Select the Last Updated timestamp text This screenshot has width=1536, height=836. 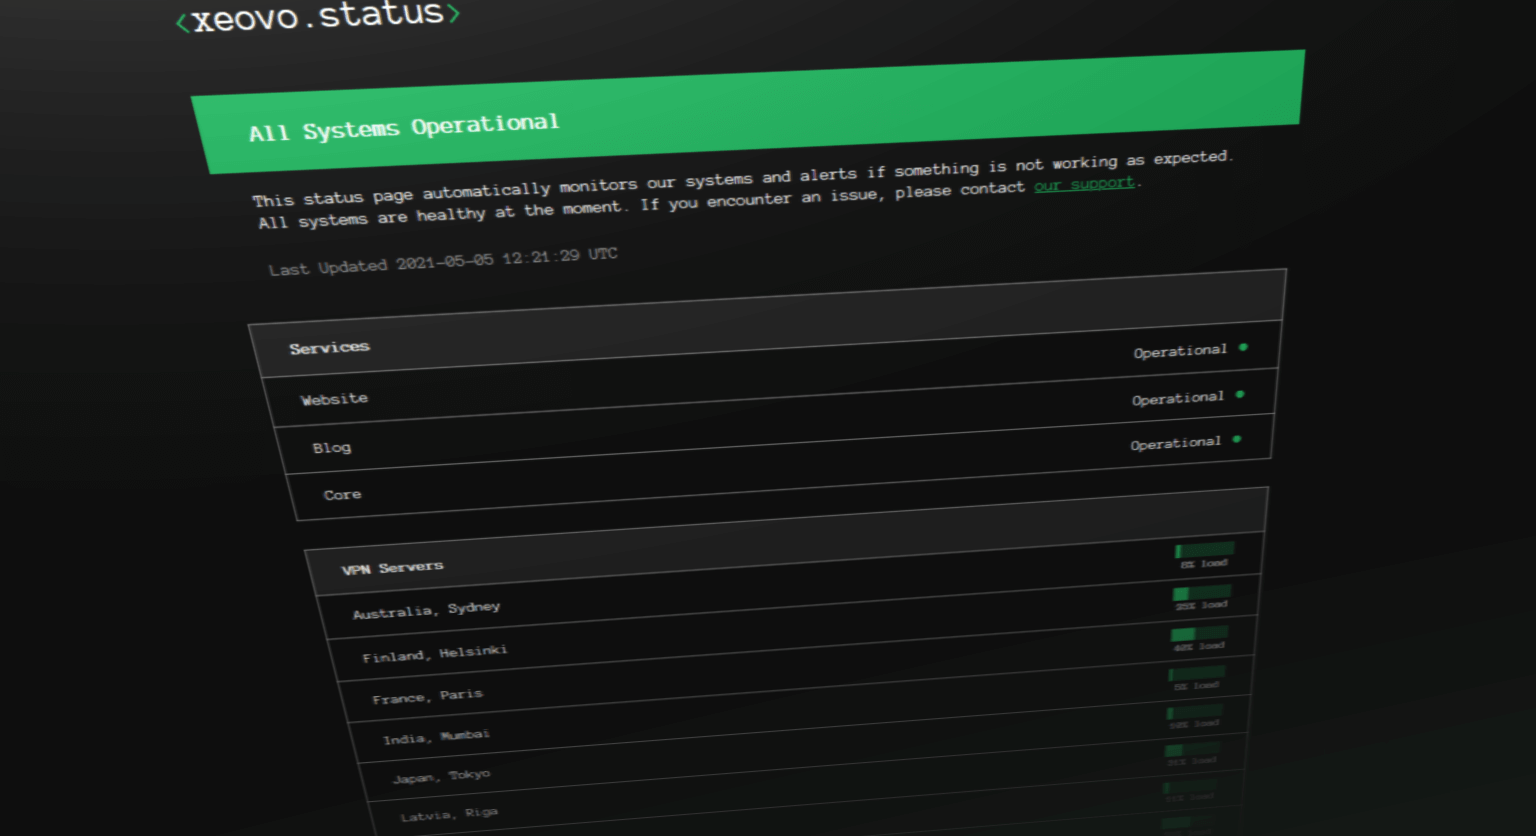pos(443,262)
